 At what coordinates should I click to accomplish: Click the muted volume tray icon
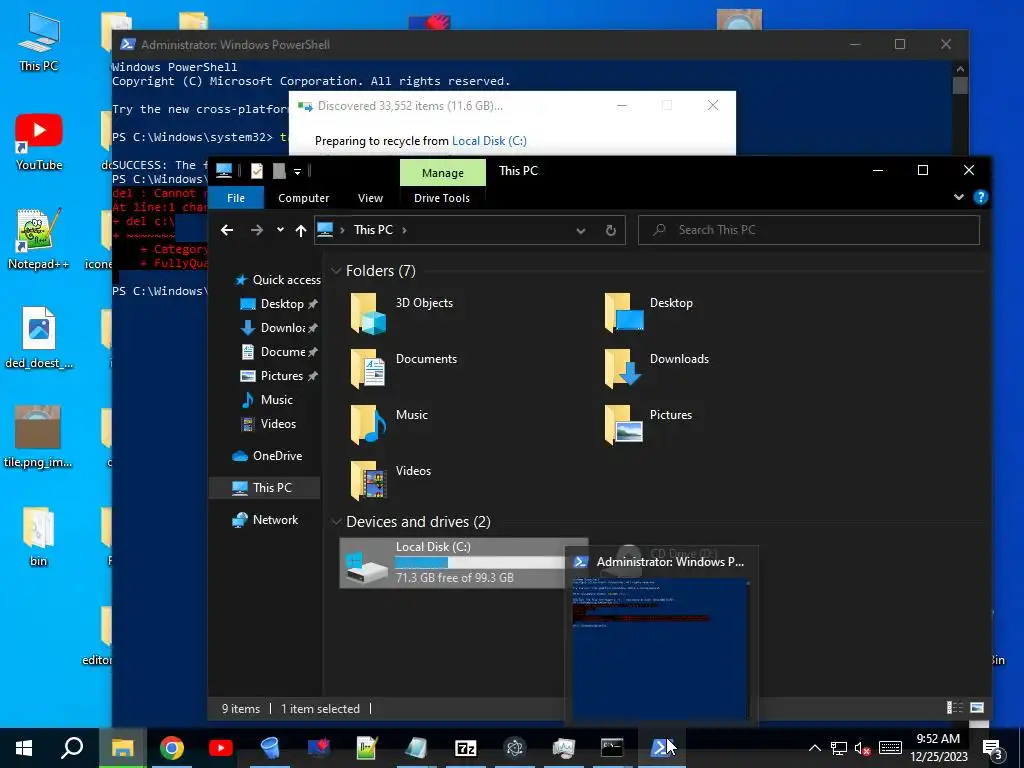tap(863, 748)
